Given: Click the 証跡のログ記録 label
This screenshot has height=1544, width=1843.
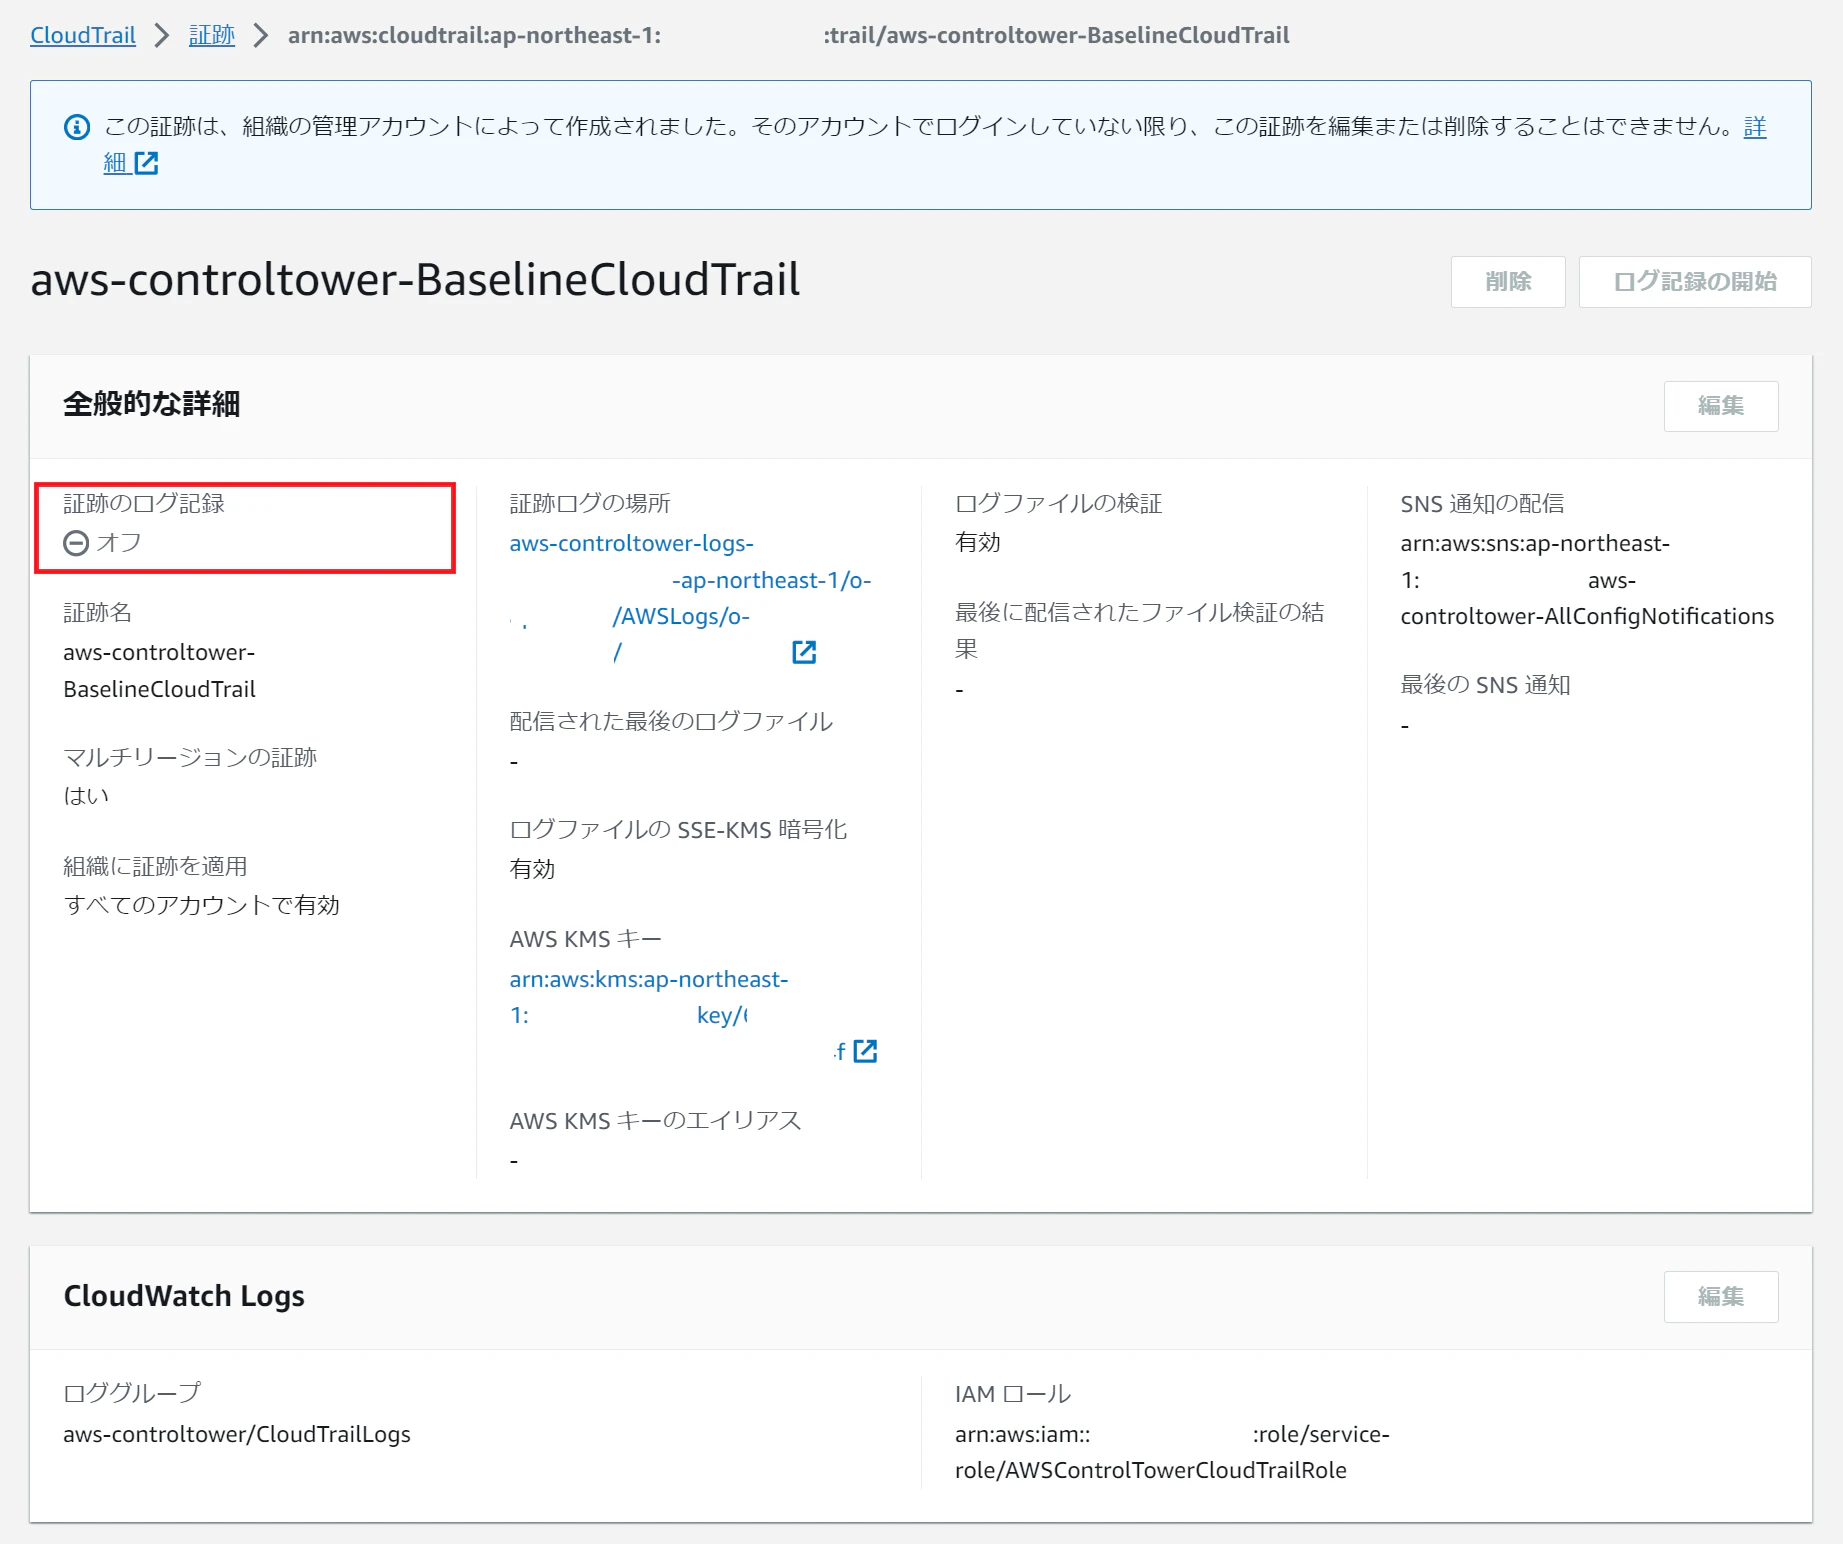Looking at the screenshot, I should click(144, 503).
